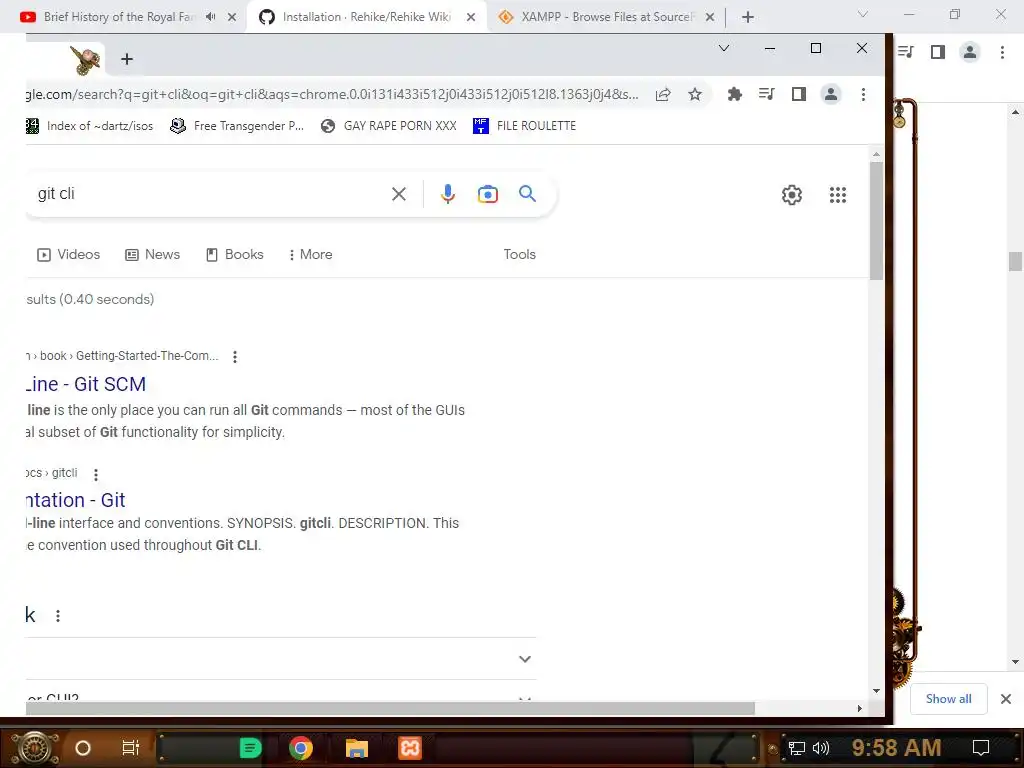The width and height of the screenshot is (1024, 768).
Task: Click the vertical scrollbar down arrow of search page
Action: point(876,691)
